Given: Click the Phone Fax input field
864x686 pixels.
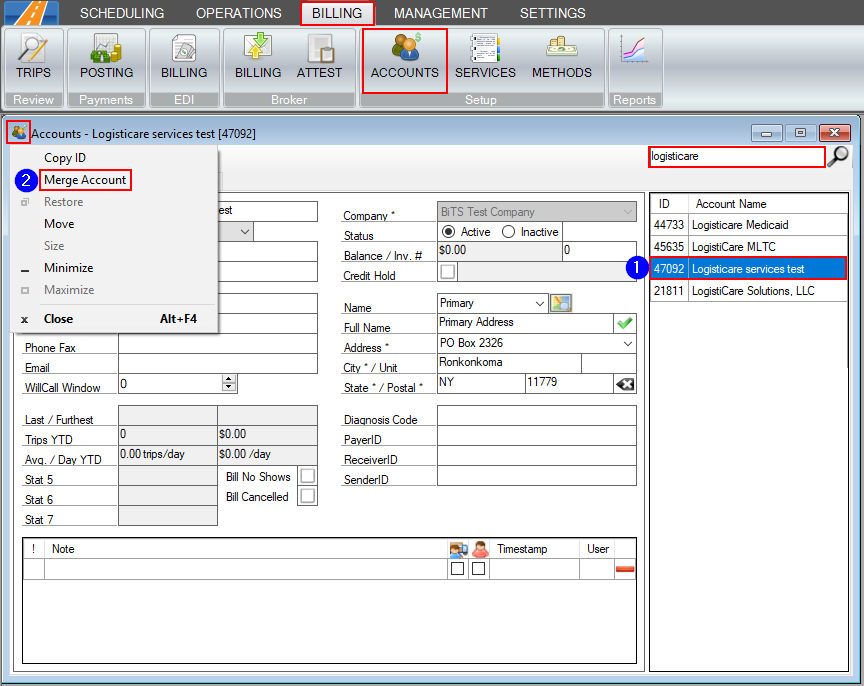Looking at the screenshot, I should pos(218,344).
